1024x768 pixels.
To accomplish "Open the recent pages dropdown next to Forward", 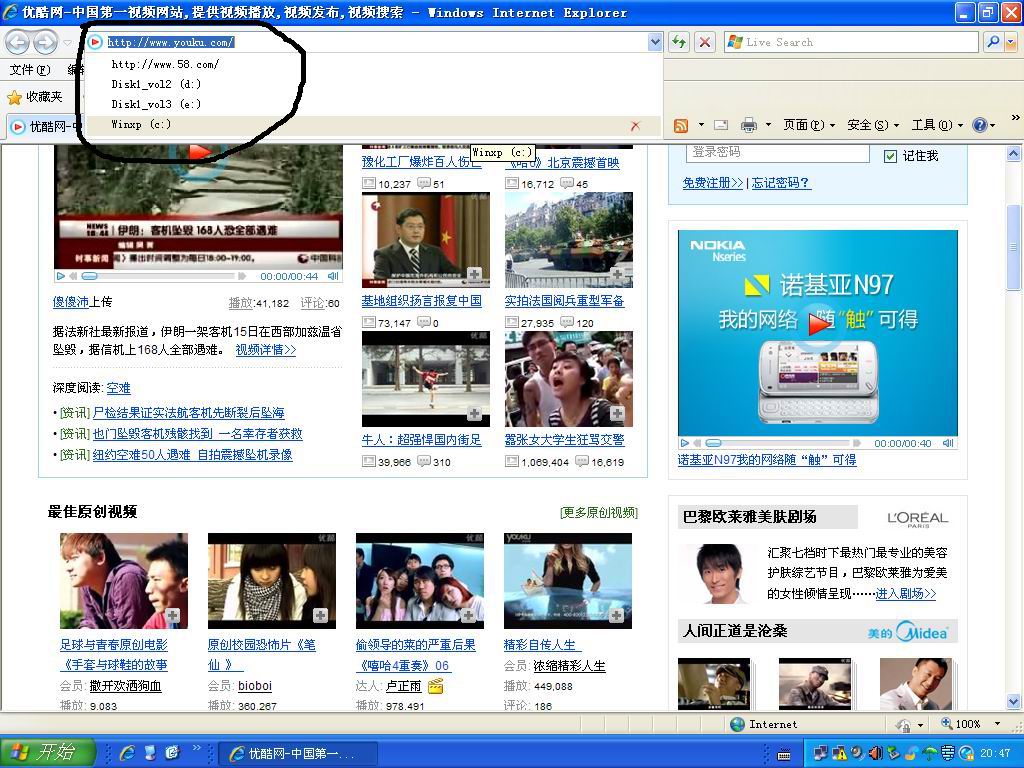I will tap(67, 43).
